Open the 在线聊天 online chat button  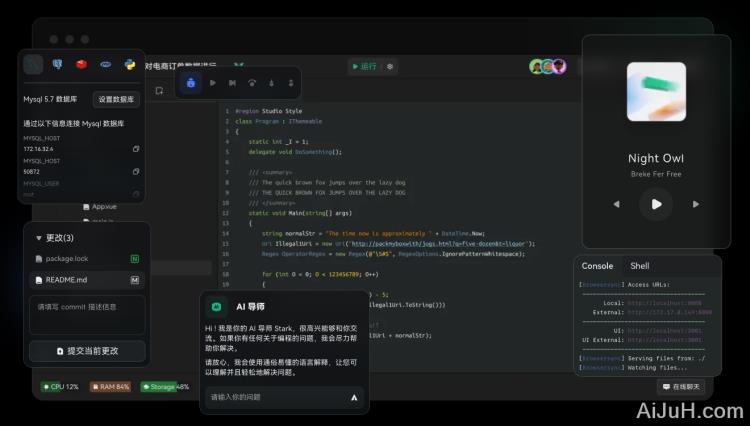682,386
